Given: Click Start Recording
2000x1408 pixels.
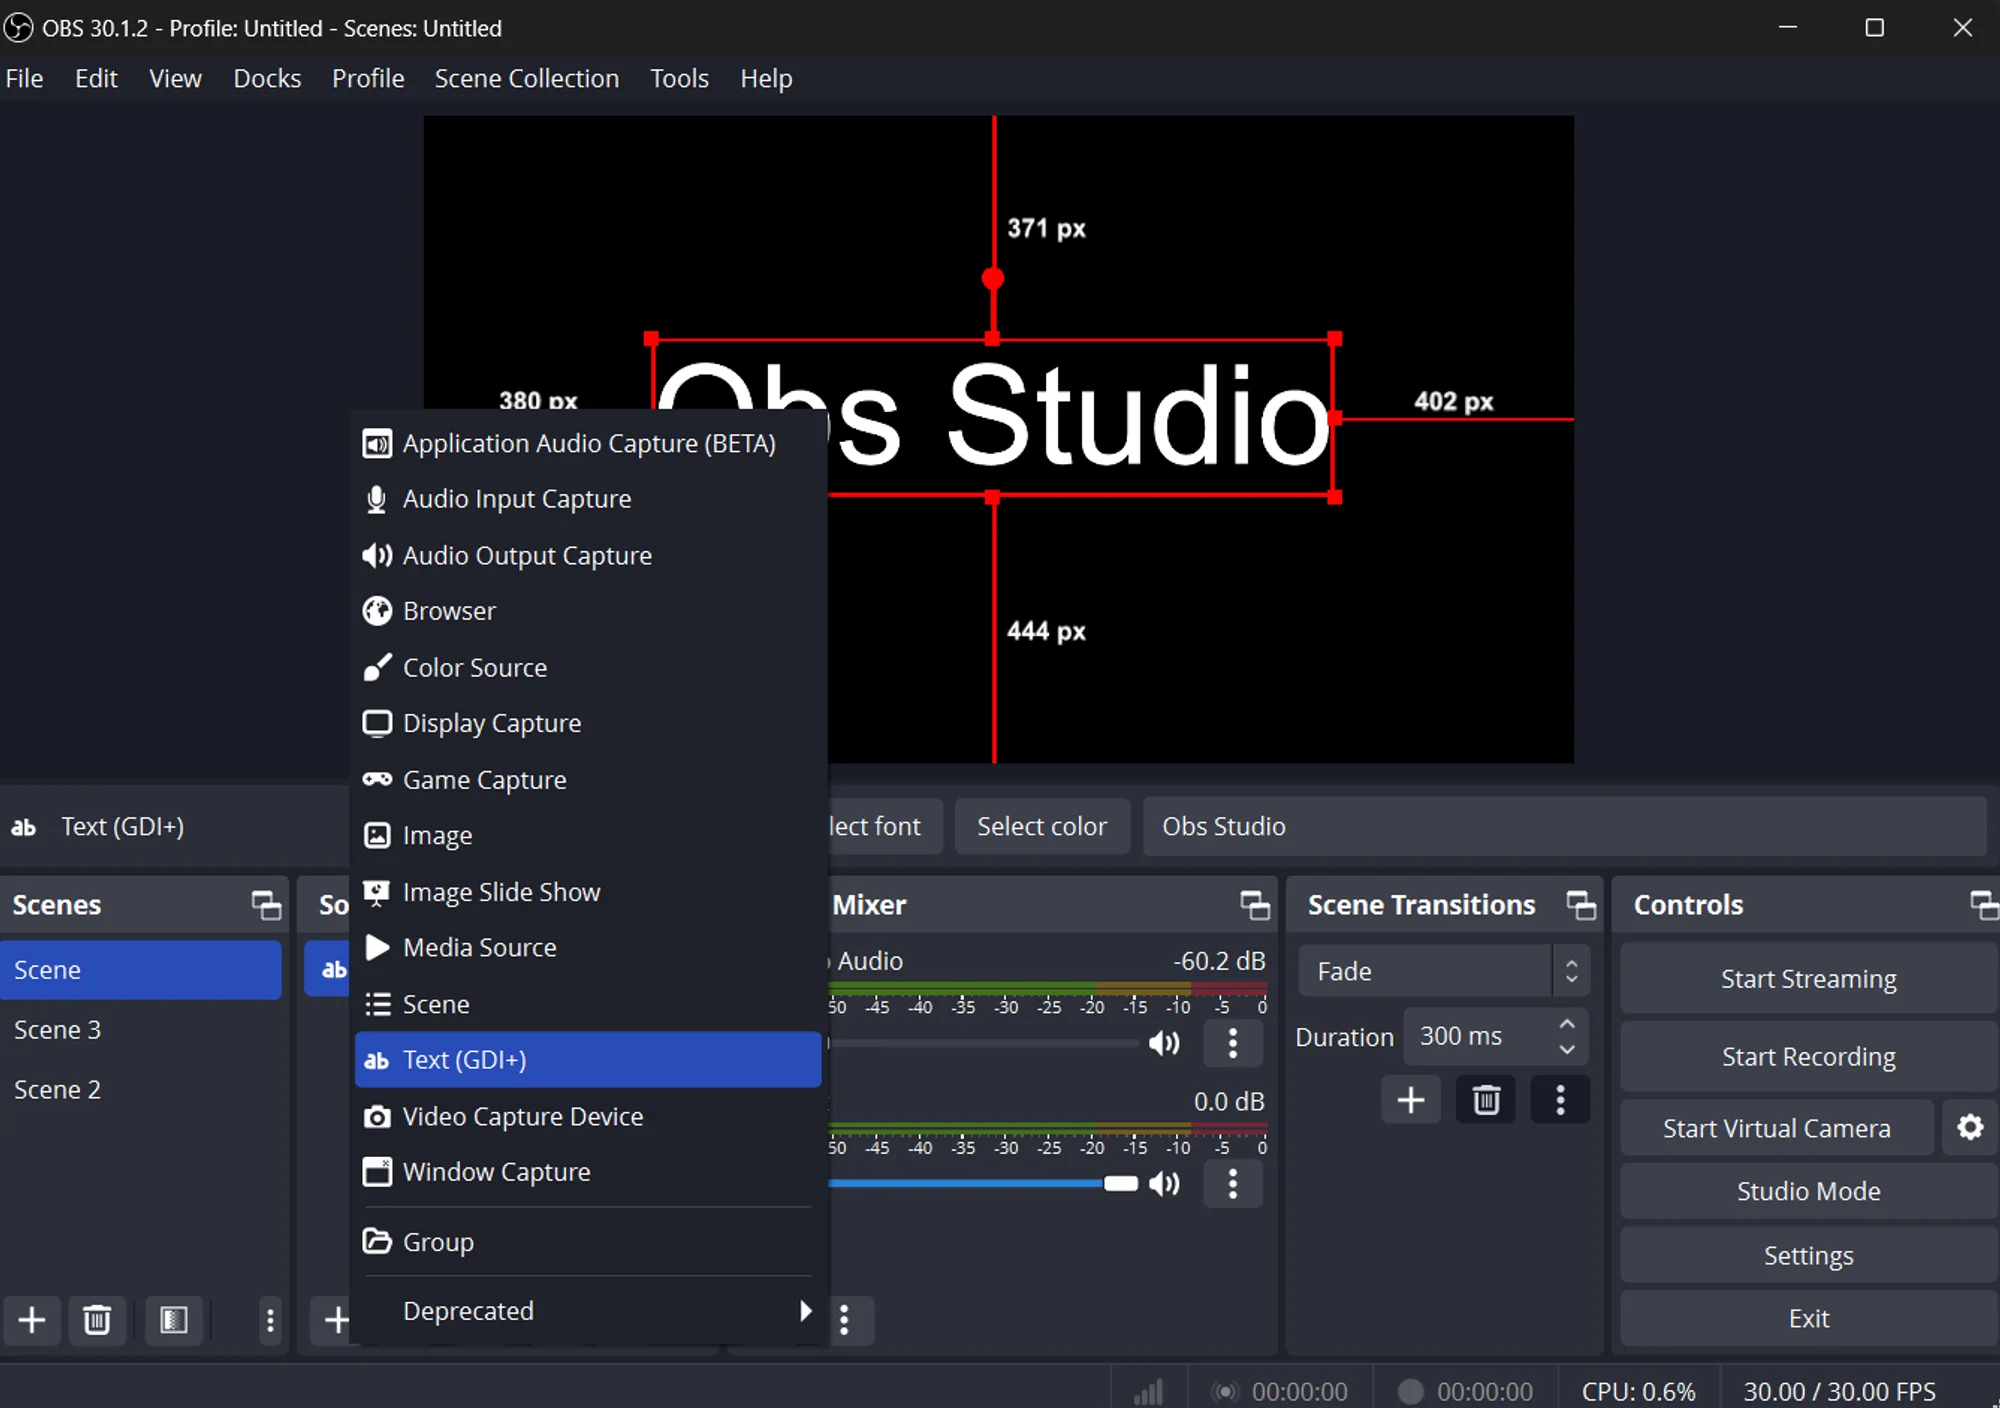Looking at the screenshot, I should [1808, 1057].
